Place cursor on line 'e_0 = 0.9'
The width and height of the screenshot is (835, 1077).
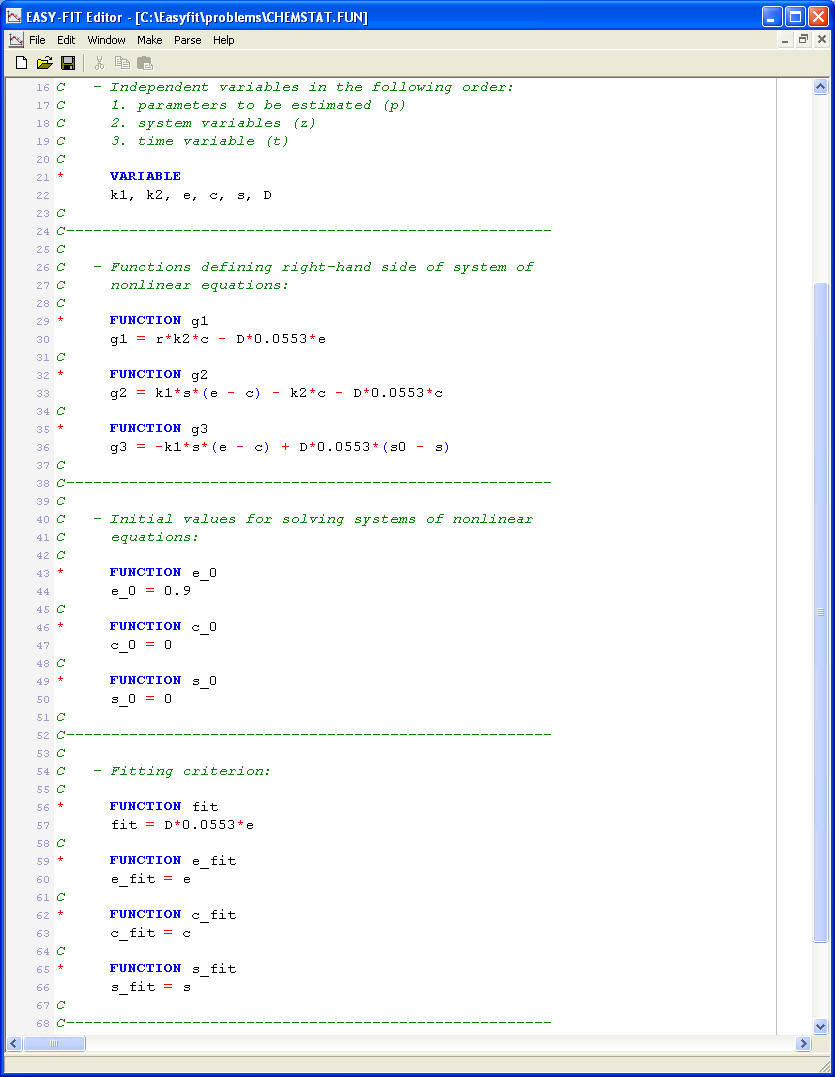[x=150, y=591]
